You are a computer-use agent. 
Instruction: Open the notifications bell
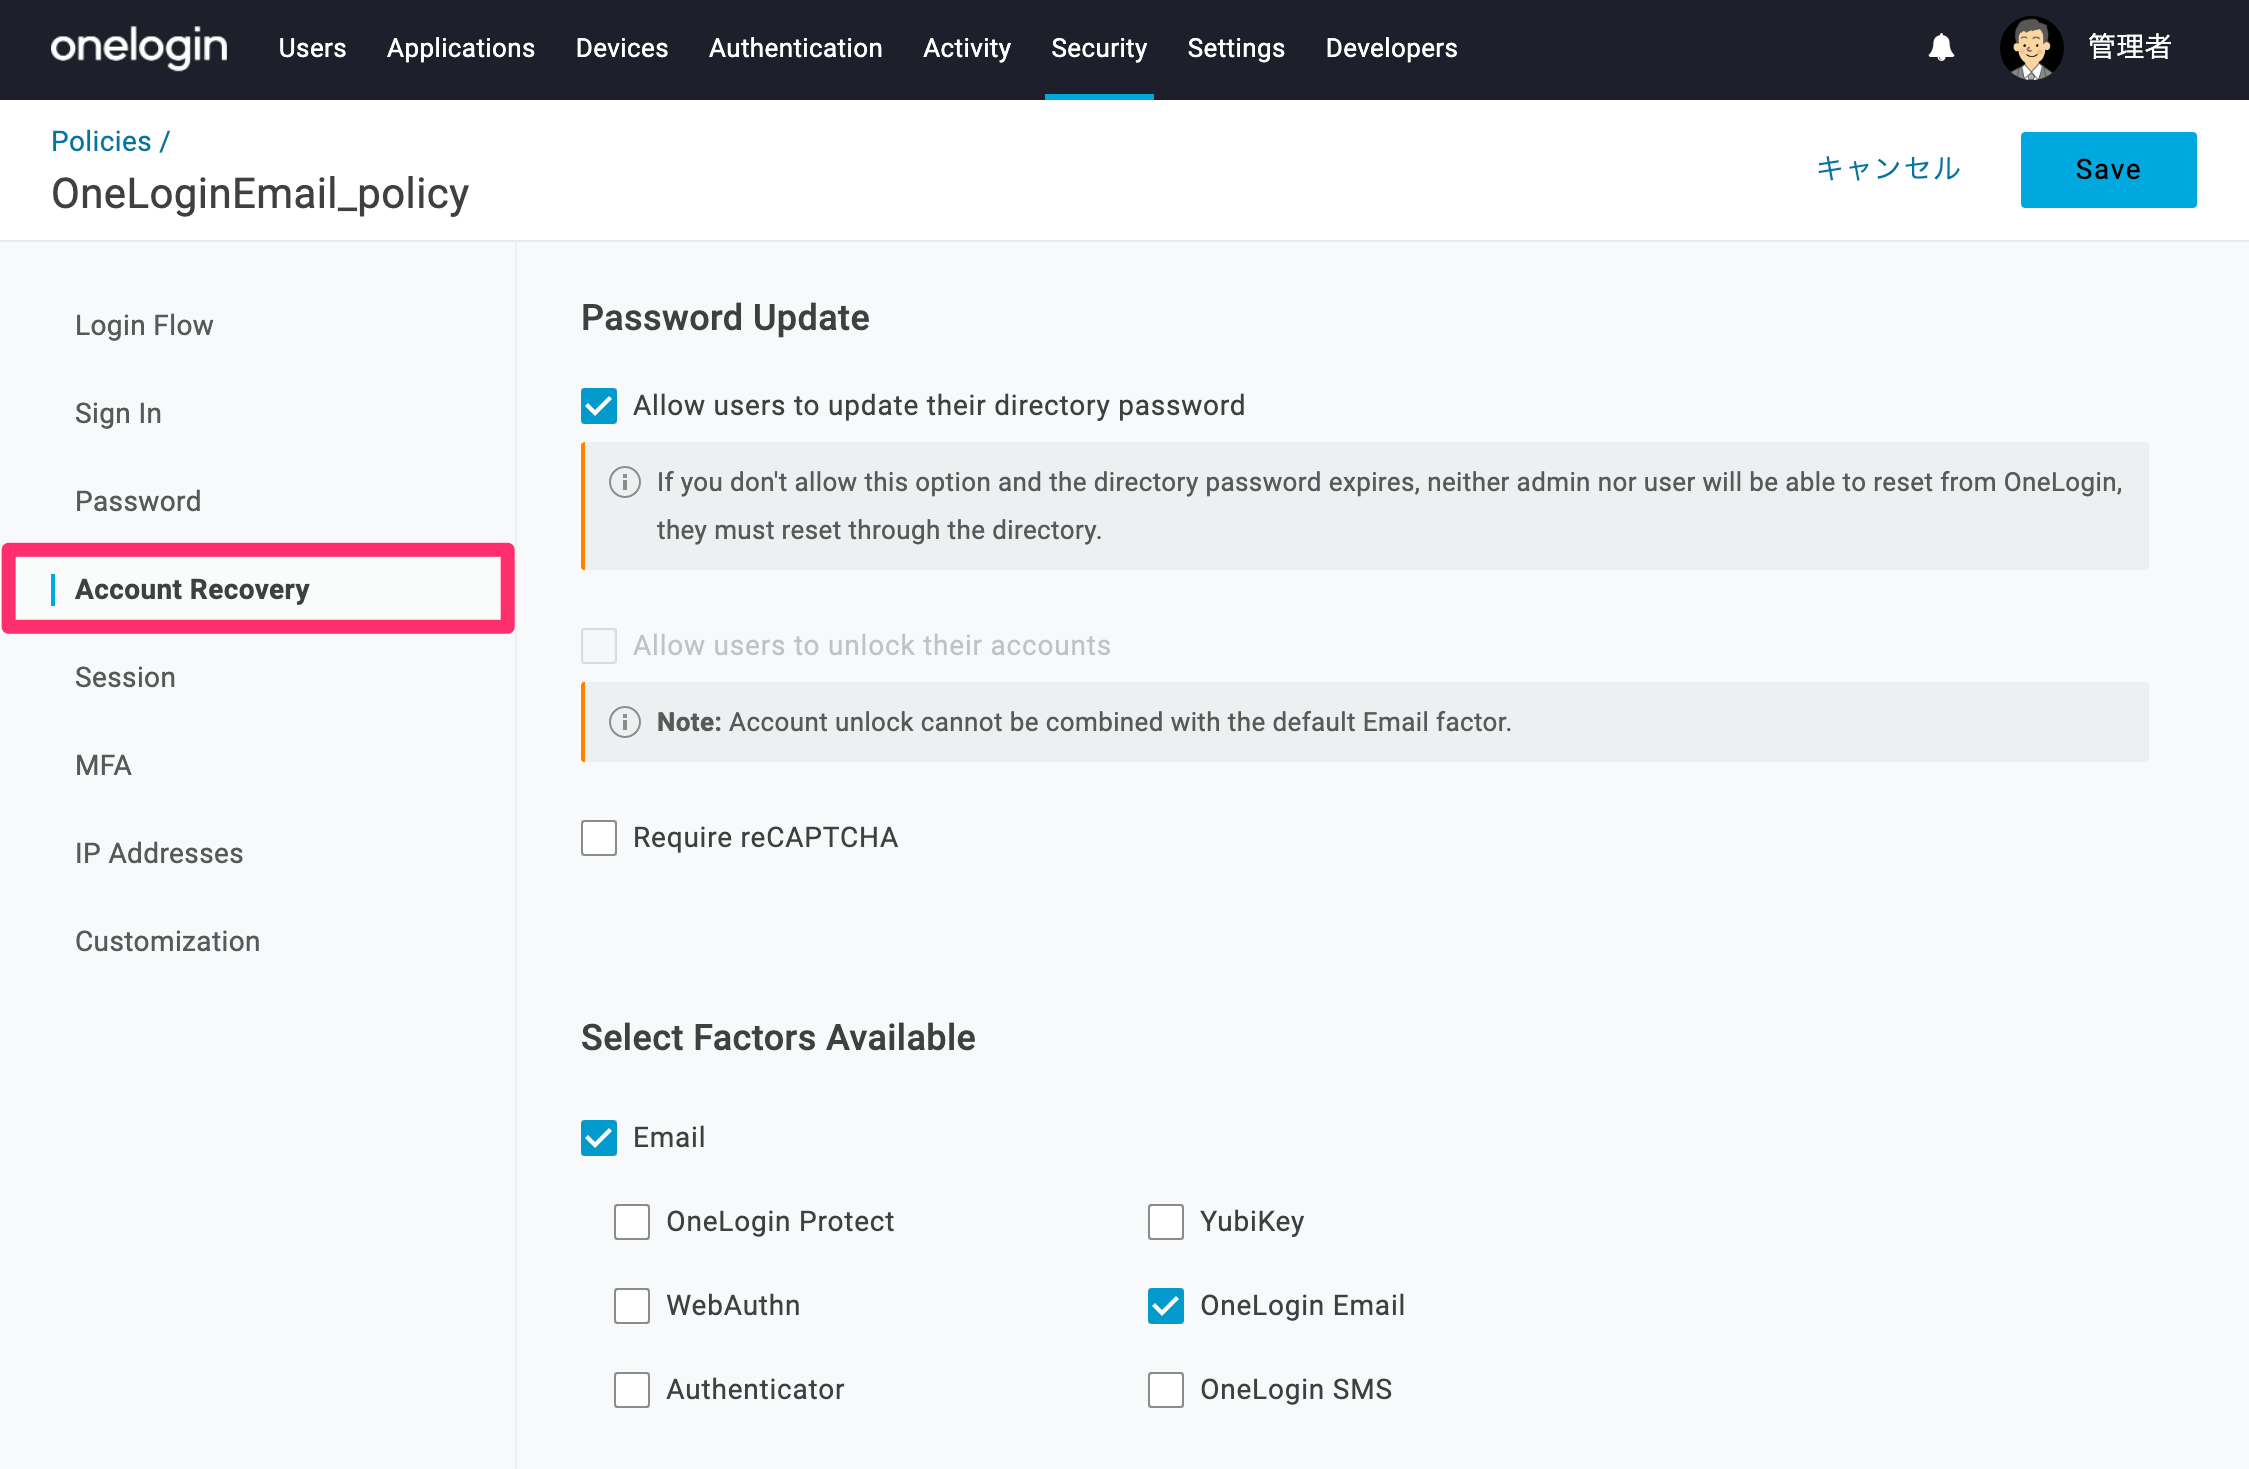click(x=1941, y=47)
